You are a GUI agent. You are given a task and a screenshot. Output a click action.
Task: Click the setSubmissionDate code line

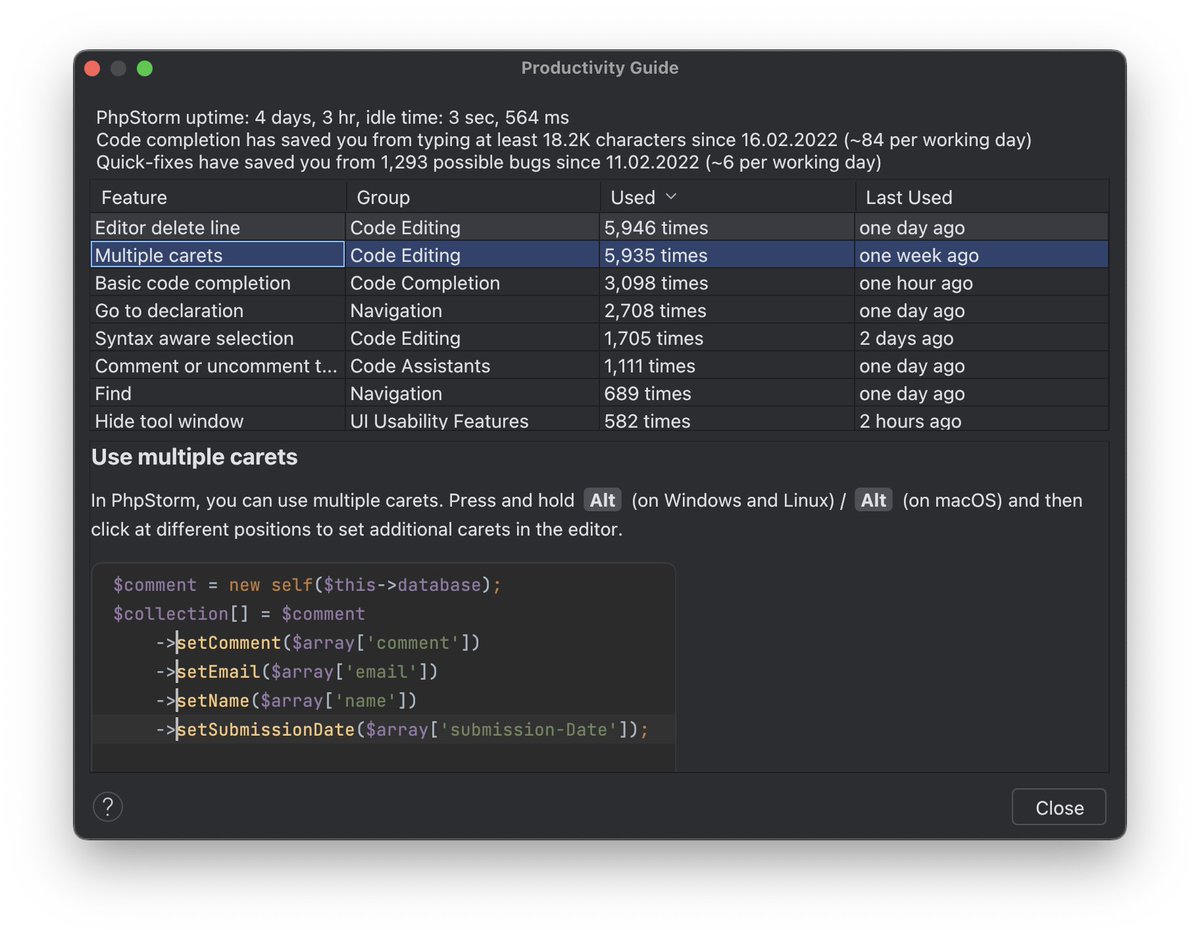point(402,729)
